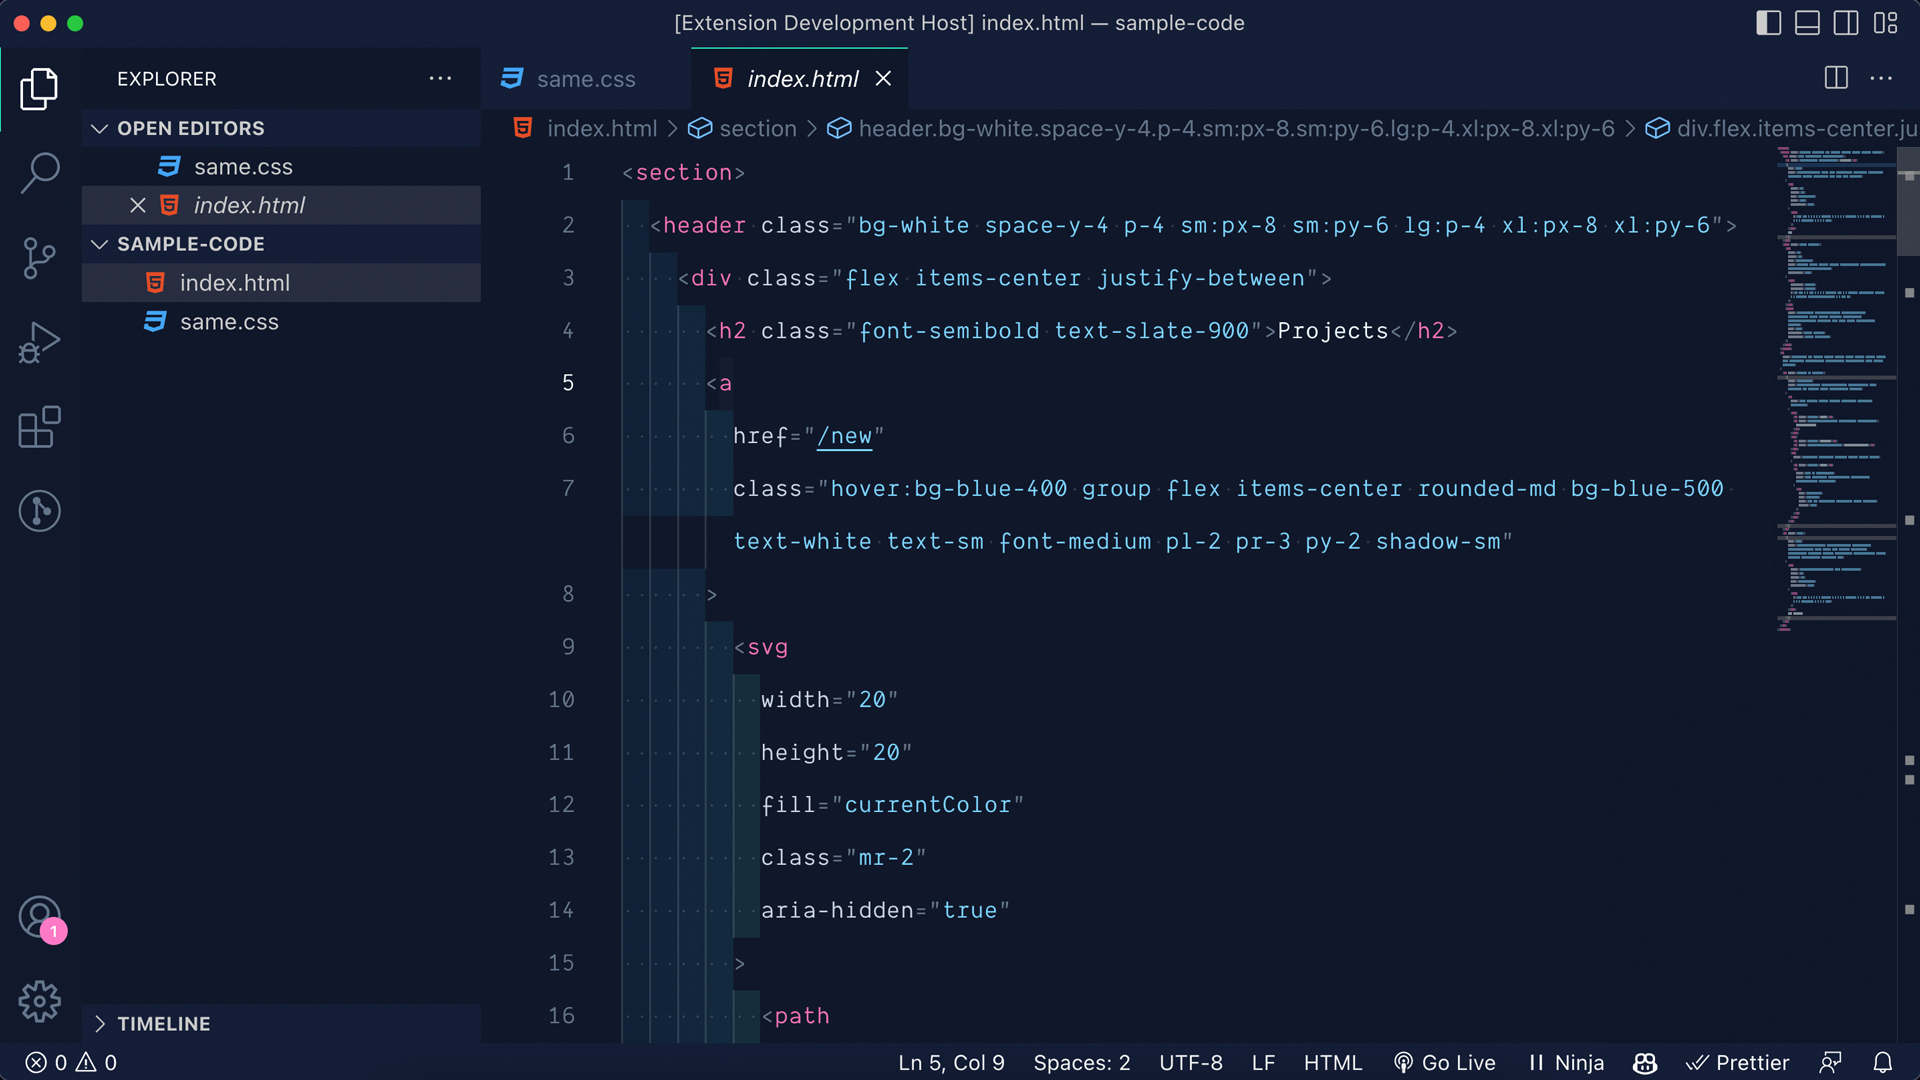Click the notifications bell in status bar
The width and height of the screenshot is (1920, 1080).
point(1882,1062)
